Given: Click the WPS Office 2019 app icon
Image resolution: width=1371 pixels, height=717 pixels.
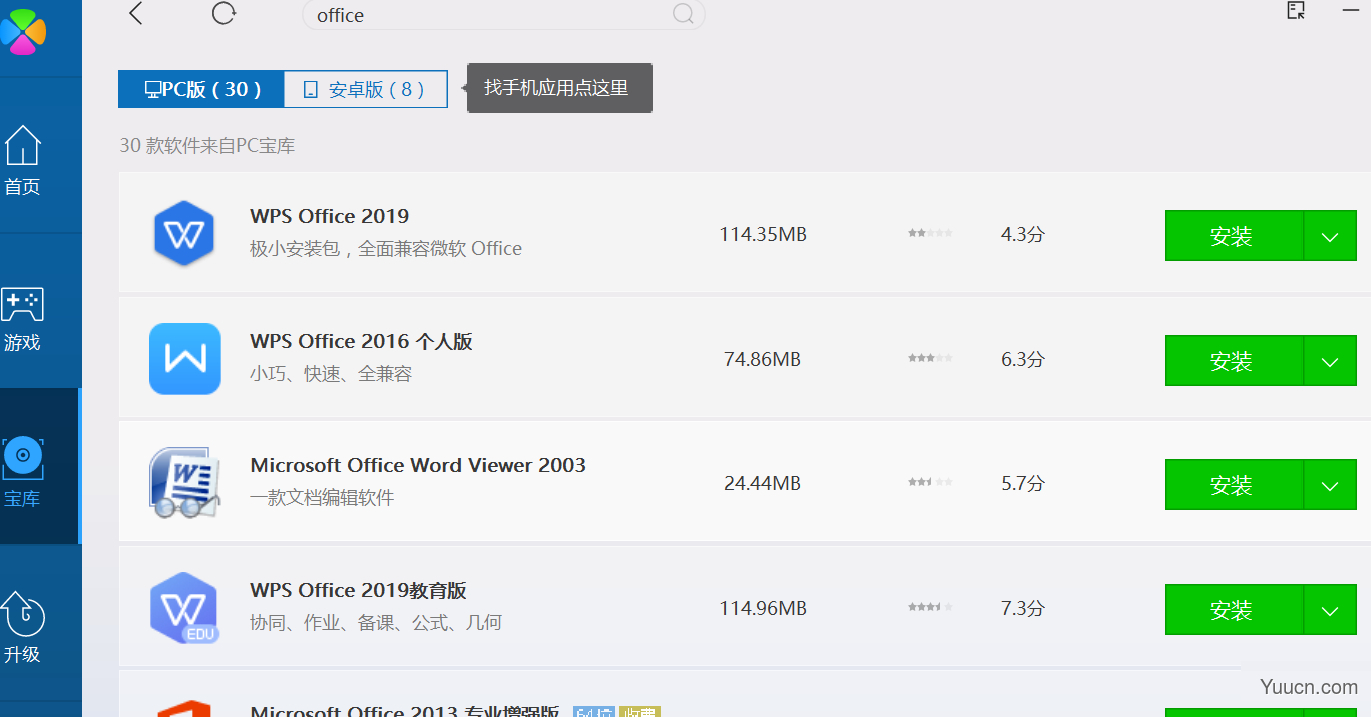Looking at the screenshot, I should point(184,234).
